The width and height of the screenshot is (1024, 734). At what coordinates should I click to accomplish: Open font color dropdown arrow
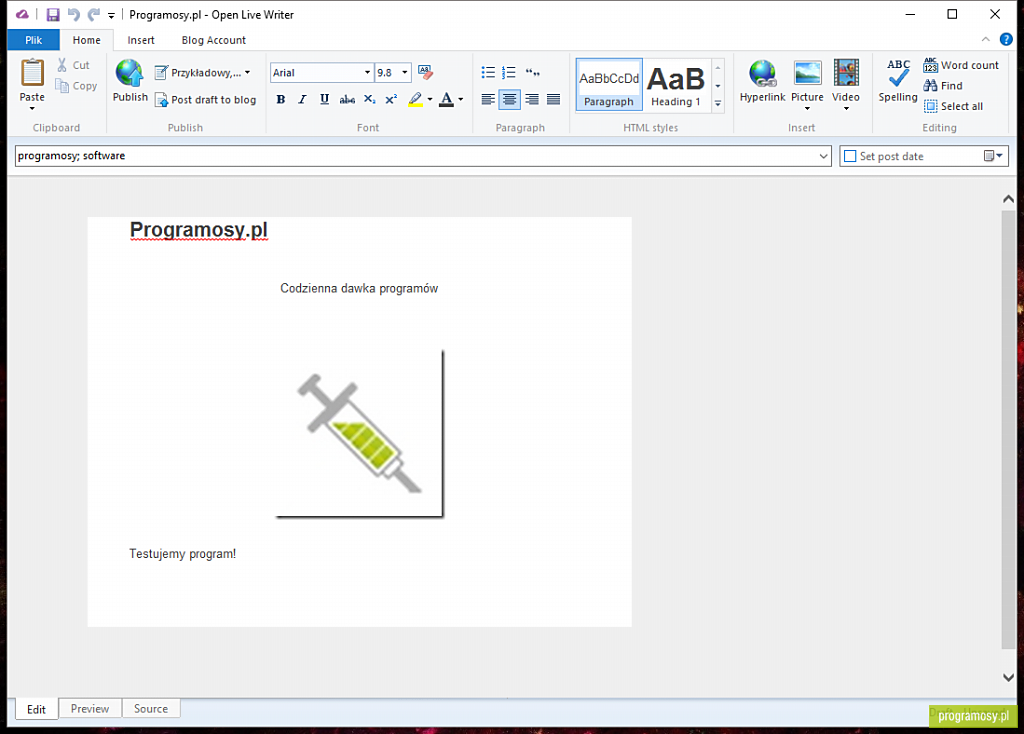pyautogui.click(x=460, y=99)
